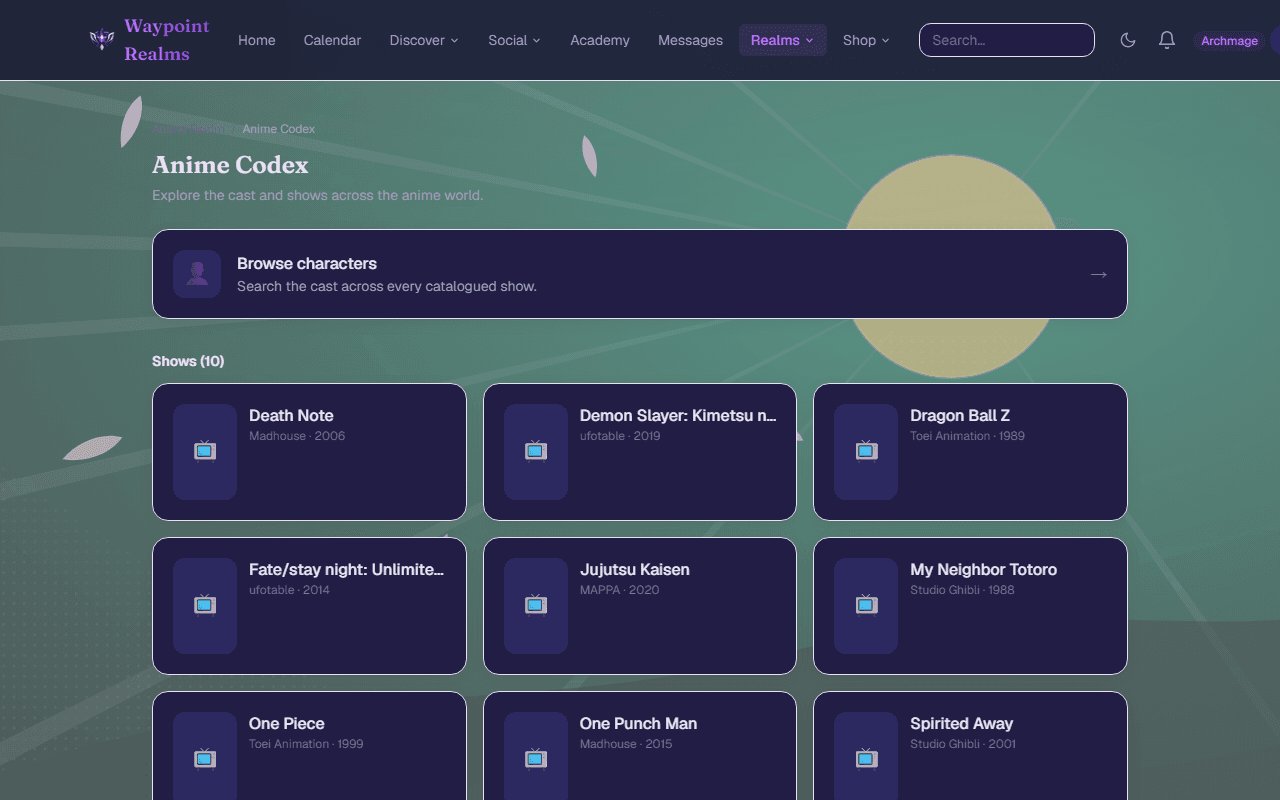Click 'Search the cast across every catalogued show.'

(x=387, y=286)
